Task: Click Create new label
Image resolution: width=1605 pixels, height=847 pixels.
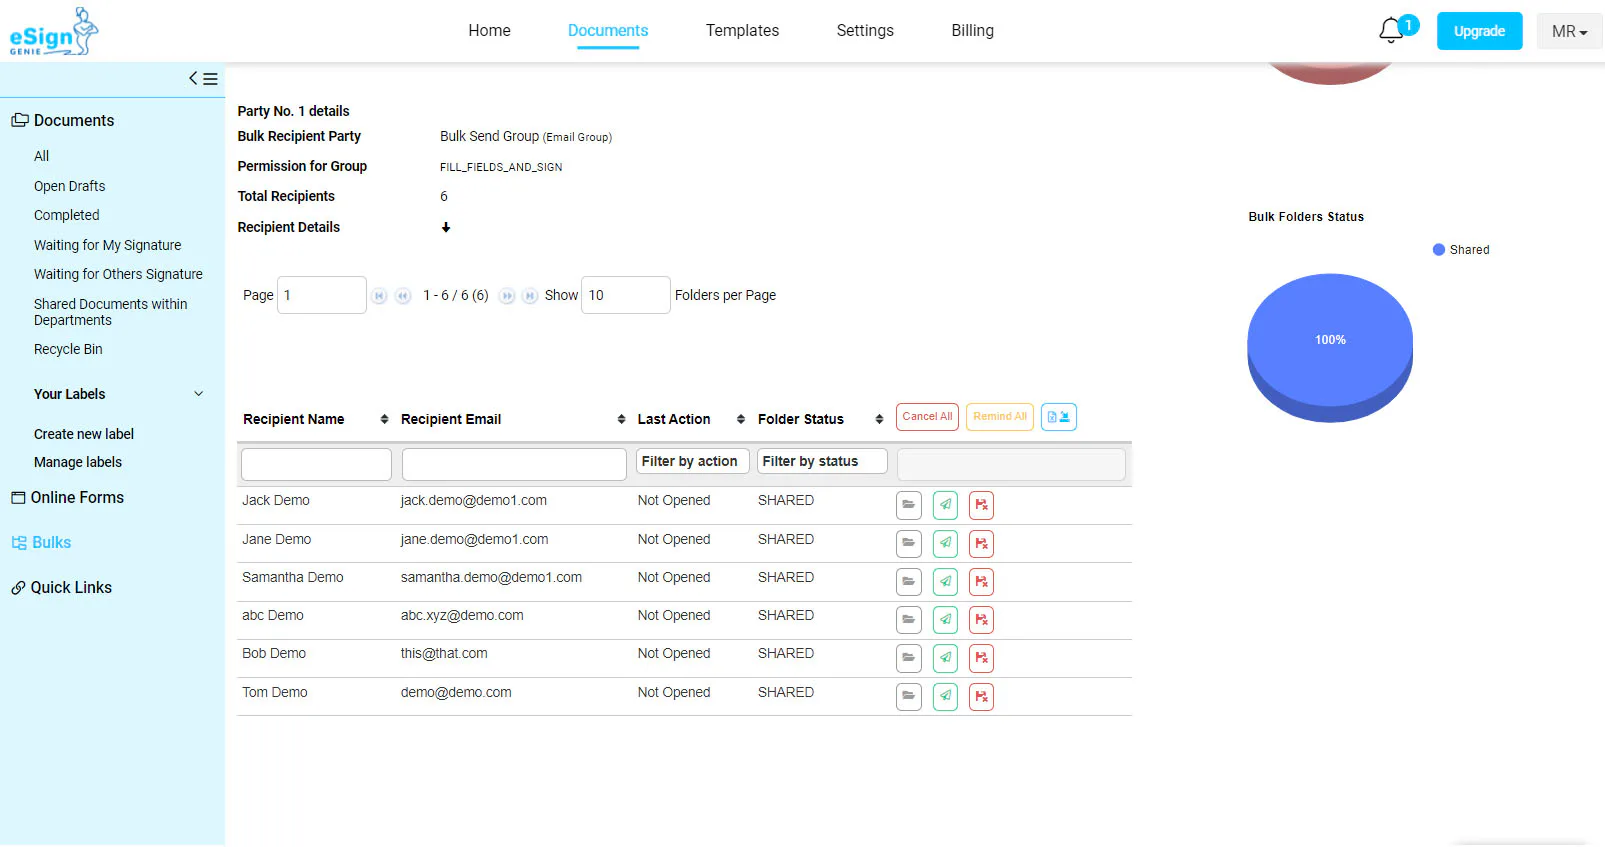Action: [84, 434]
